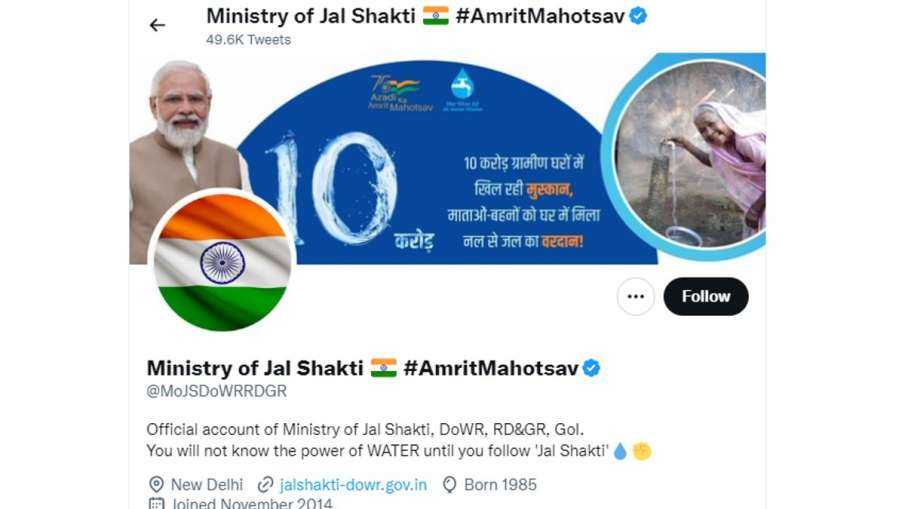Click the Indian flag emoji in header title
This screenshot has height=509, width=905.
(x=435, y=16)
